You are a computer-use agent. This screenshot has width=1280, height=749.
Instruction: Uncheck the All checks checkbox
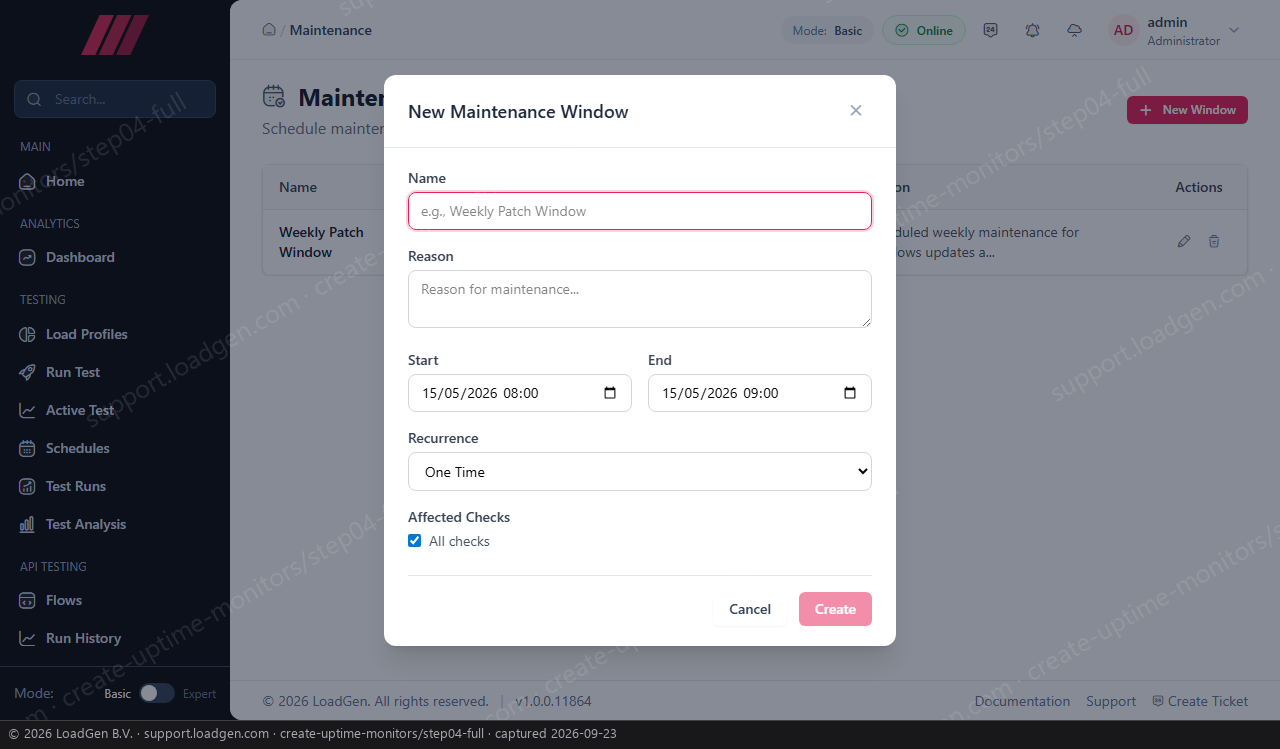(415, 541)
